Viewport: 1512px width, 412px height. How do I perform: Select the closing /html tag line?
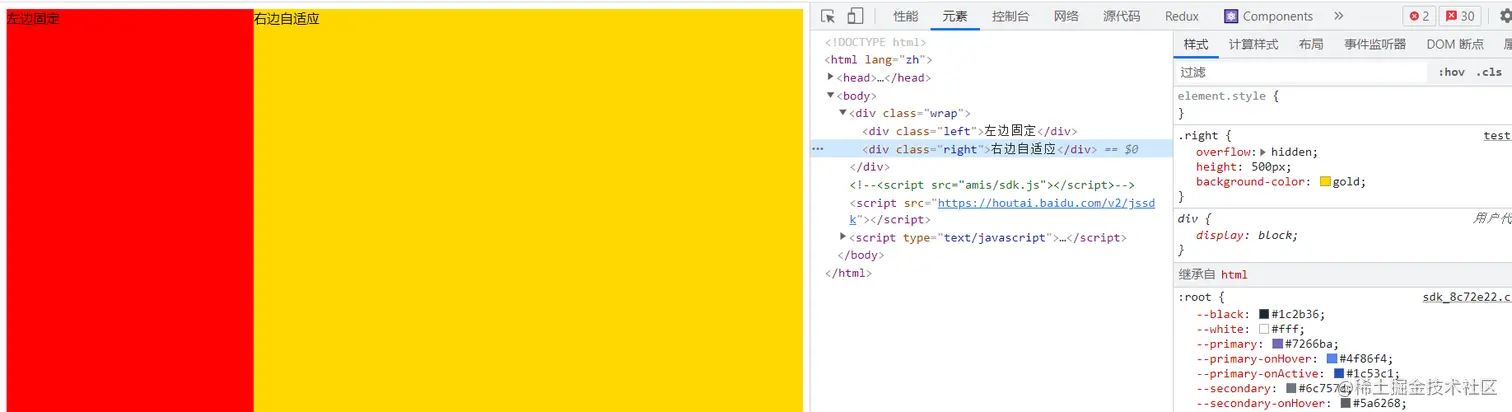(848, 273)
